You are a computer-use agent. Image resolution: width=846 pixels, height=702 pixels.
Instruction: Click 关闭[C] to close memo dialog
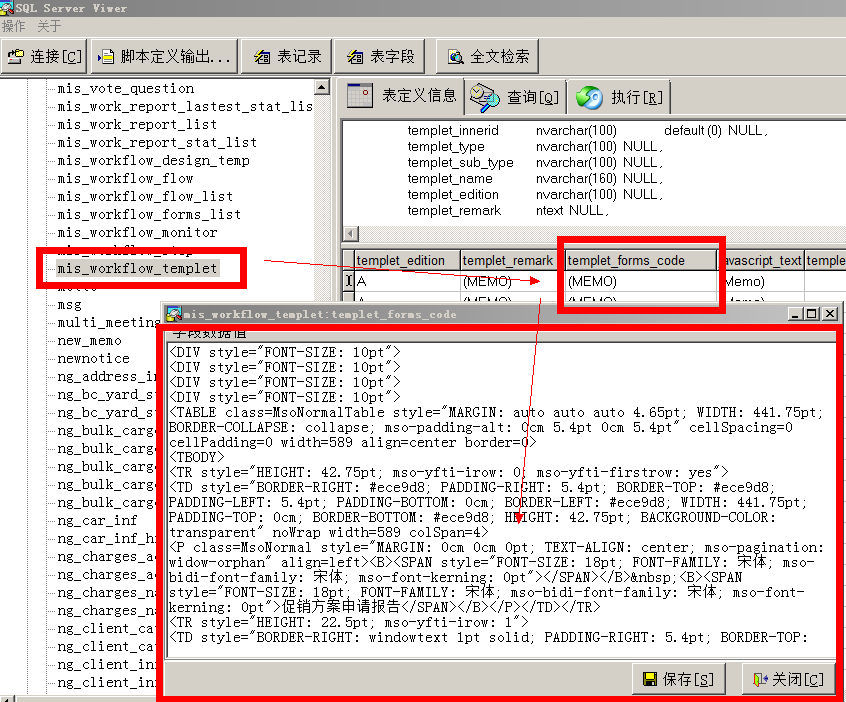point(788,679)
